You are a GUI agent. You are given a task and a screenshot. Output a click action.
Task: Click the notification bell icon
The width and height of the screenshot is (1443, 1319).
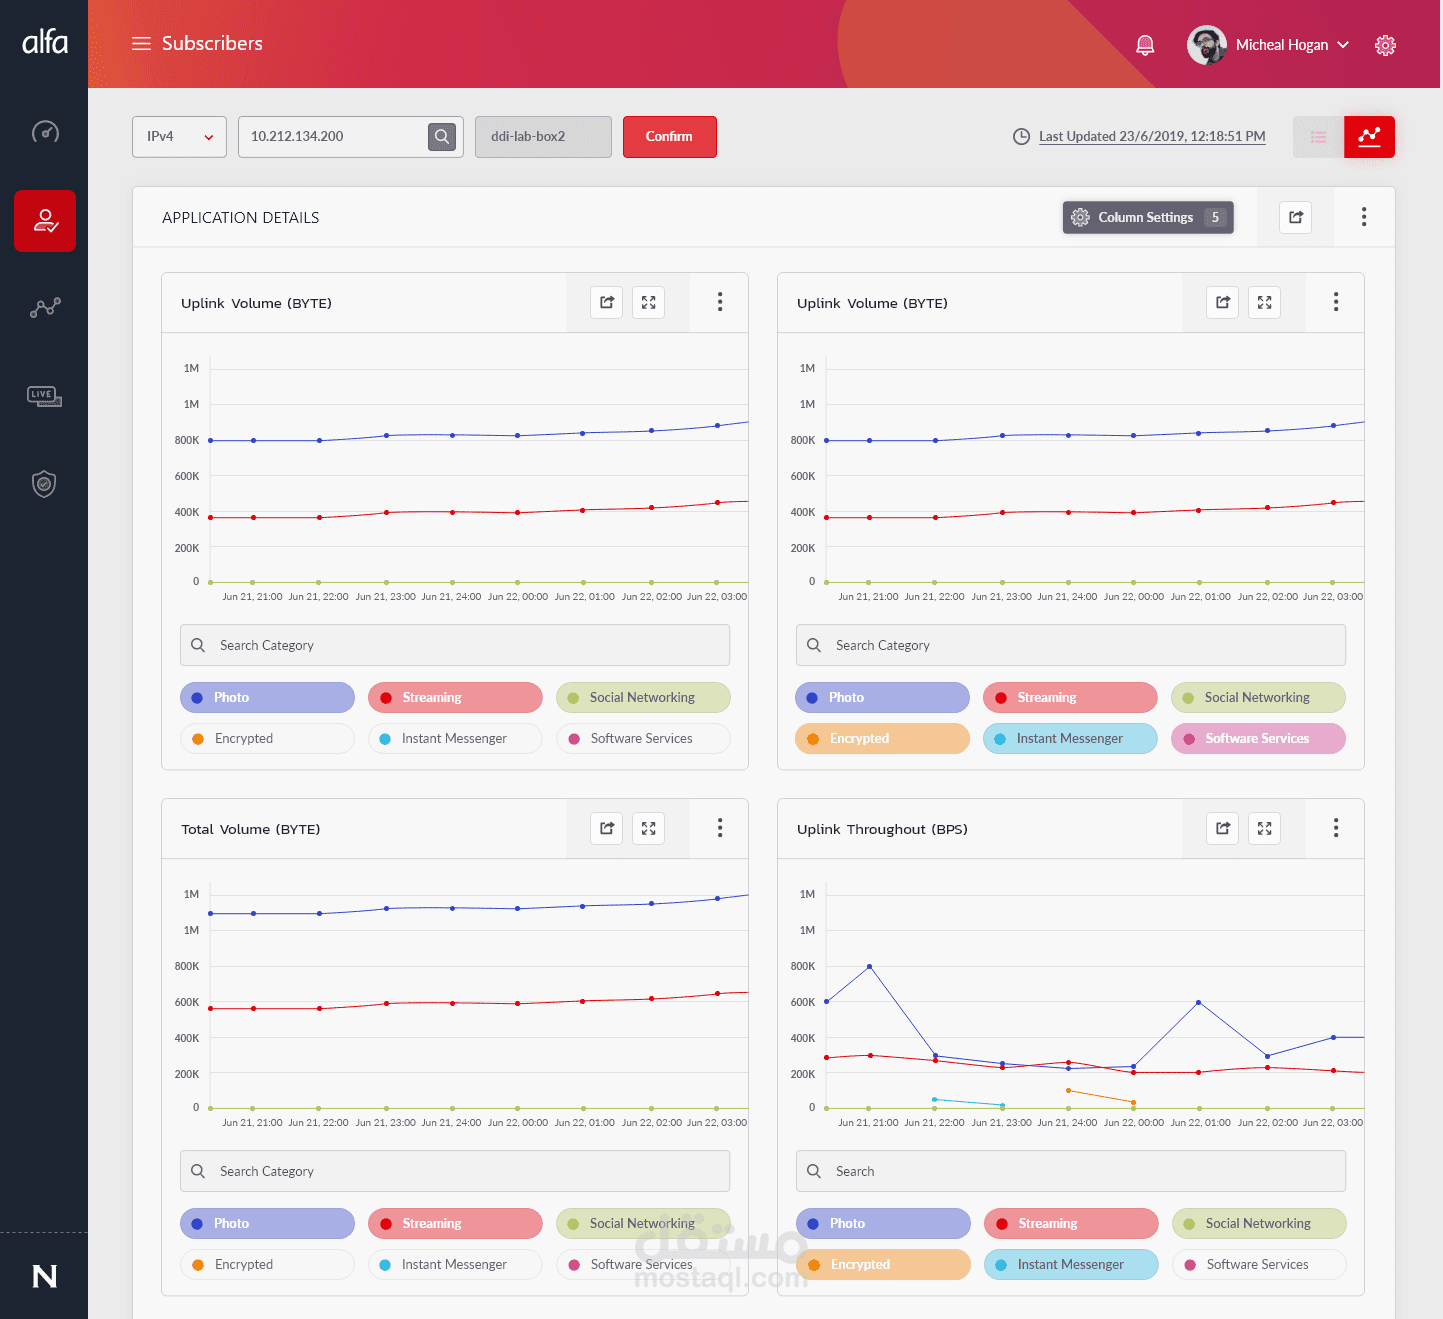tap(1145, 45)
